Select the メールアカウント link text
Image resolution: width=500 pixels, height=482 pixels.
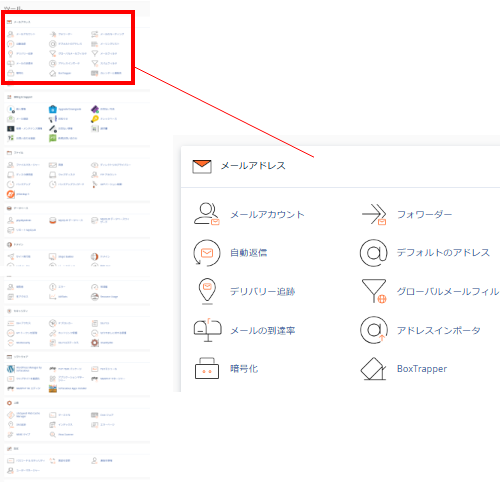(x=267, y=214)
